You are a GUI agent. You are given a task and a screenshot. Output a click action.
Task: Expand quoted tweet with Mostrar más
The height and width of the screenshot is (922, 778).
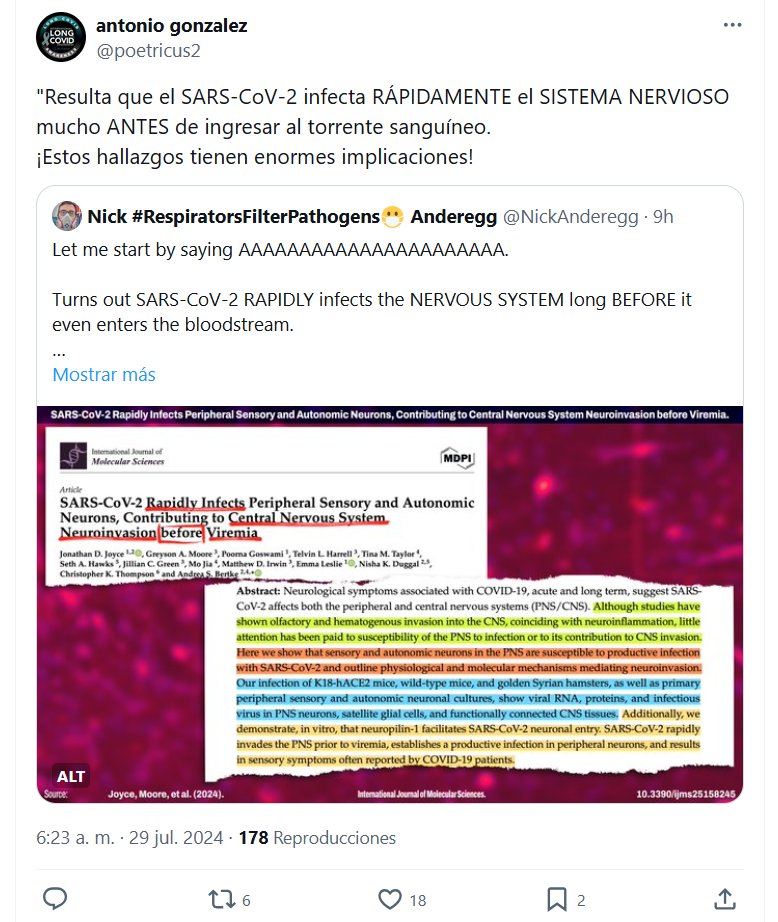pyautogui.click(x=104, y=375)
